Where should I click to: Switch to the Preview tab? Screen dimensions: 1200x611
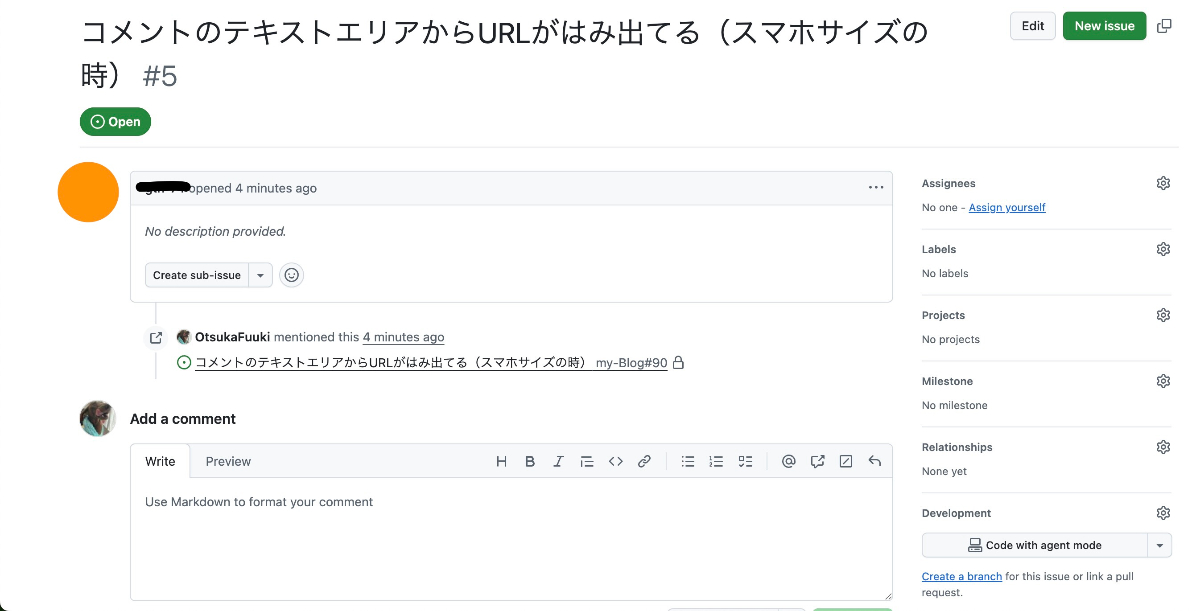pyautogui.click(x=228, y=462)
